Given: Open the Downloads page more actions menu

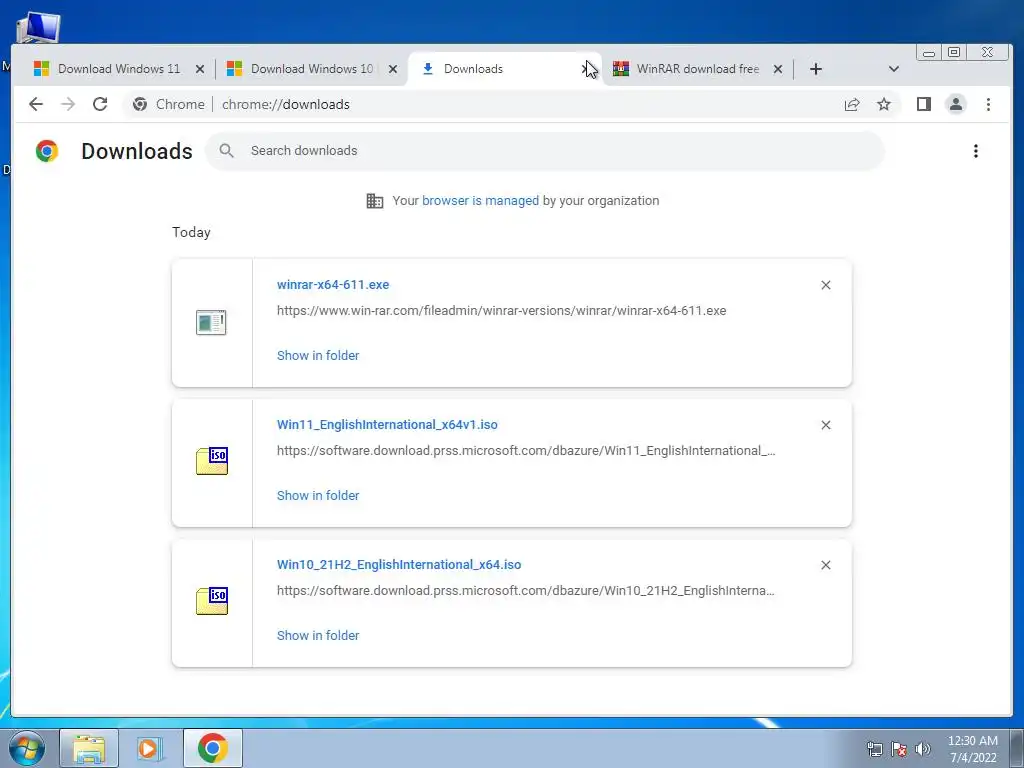Looking at the screenshot, I should 976,151.
